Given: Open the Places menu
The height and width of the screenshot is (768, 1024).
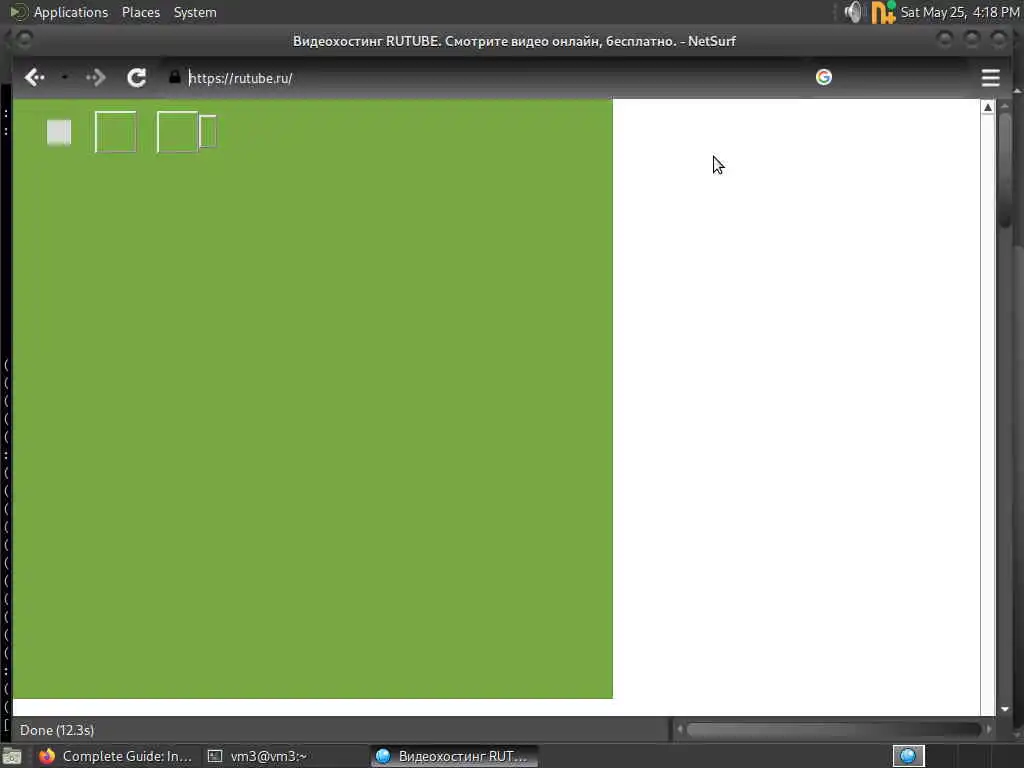Looking at the screenshot, I should click(140, 12).
